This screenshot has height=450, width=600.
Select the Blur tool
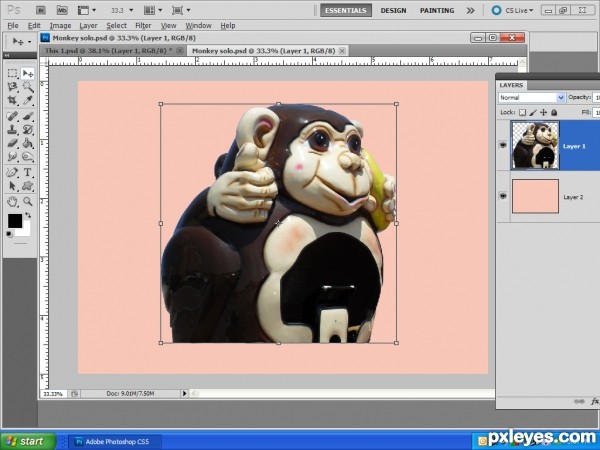coord(13,157)
